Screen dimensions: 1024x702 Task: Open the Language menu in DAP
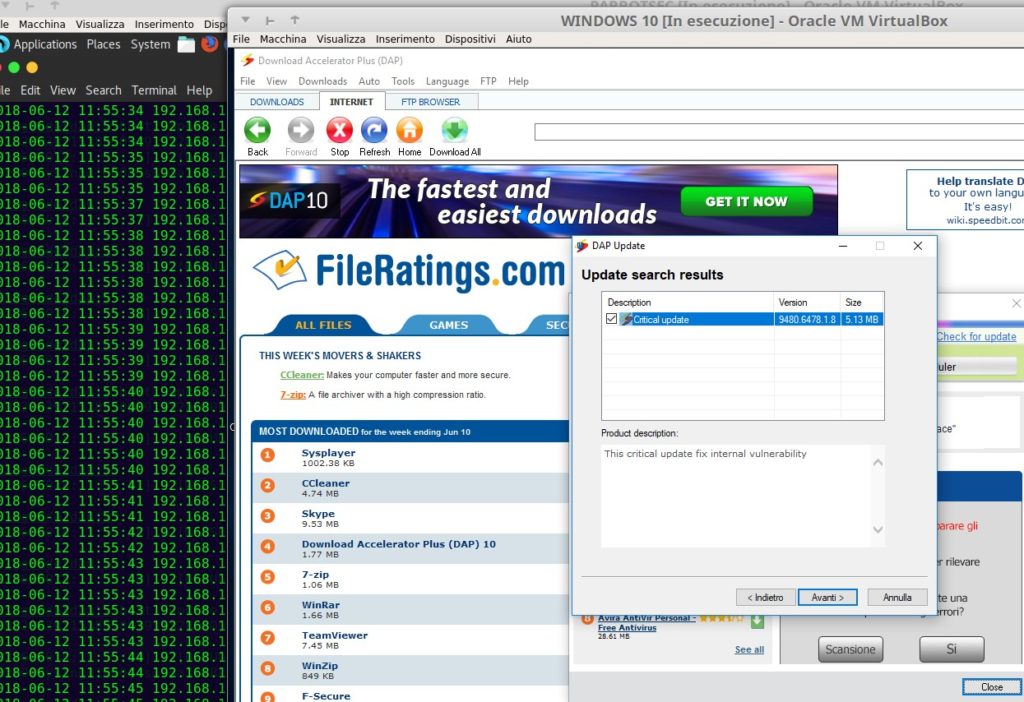[447, 82]
